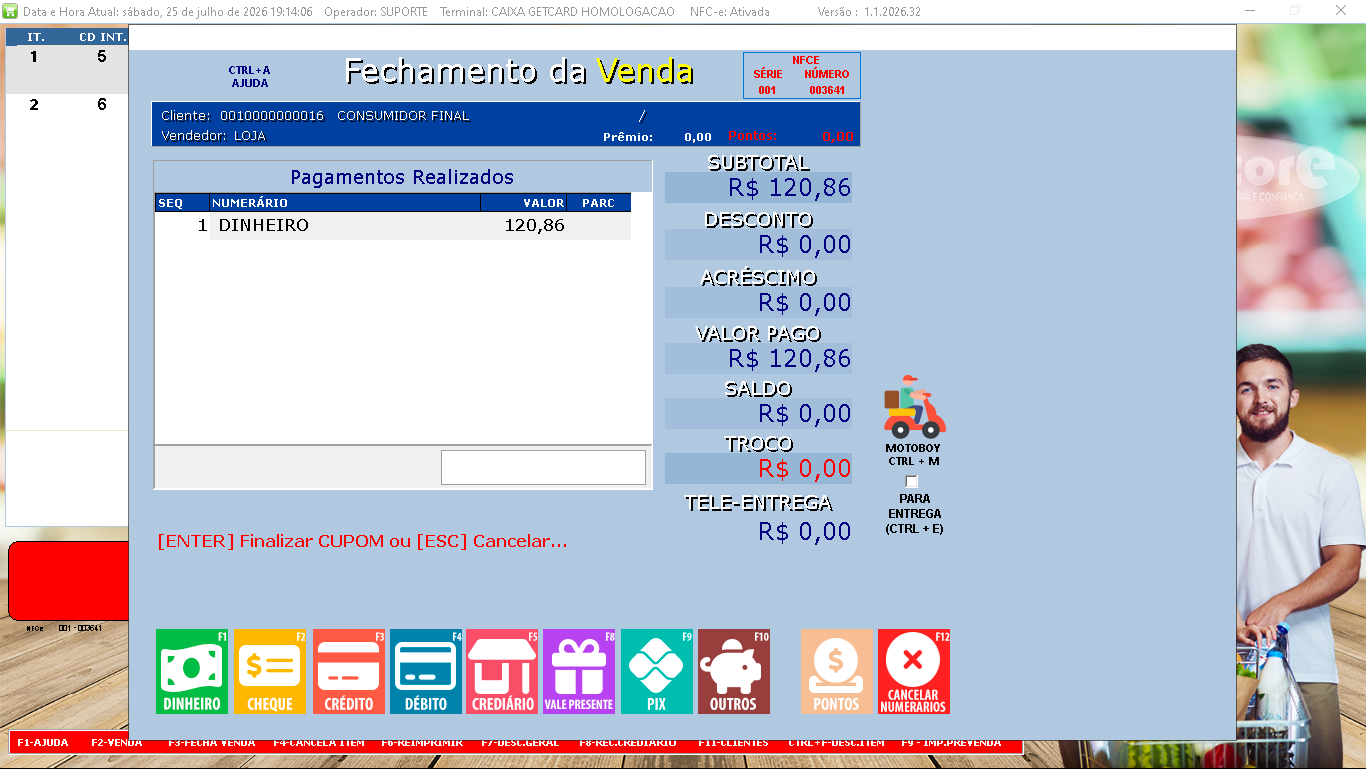Enable the Para Entrega checkbox
This screenshot has height=769, width=1366.
(x=911, y=482)
